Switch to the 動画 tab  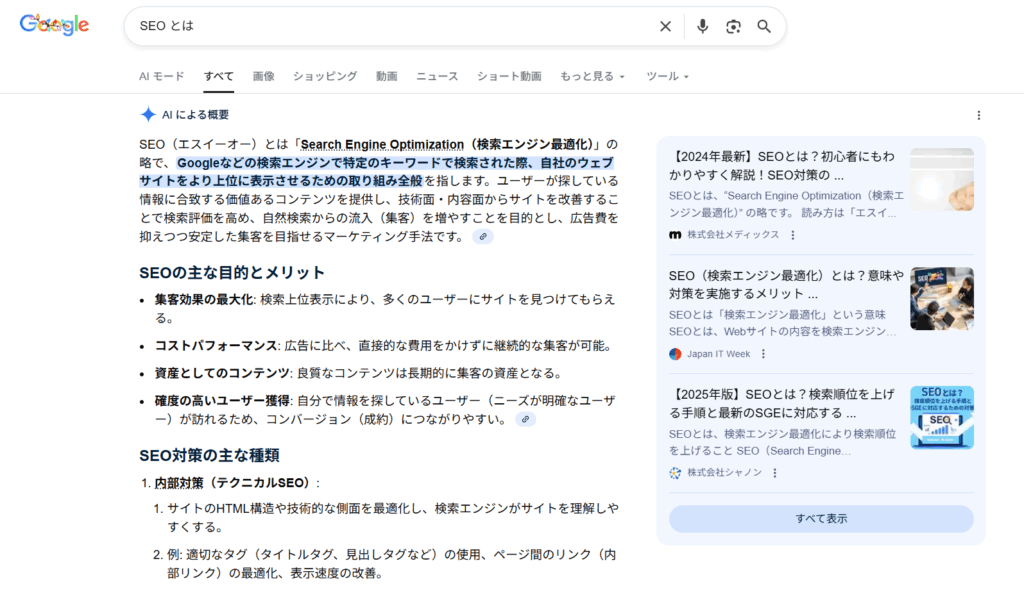(387, 75)
